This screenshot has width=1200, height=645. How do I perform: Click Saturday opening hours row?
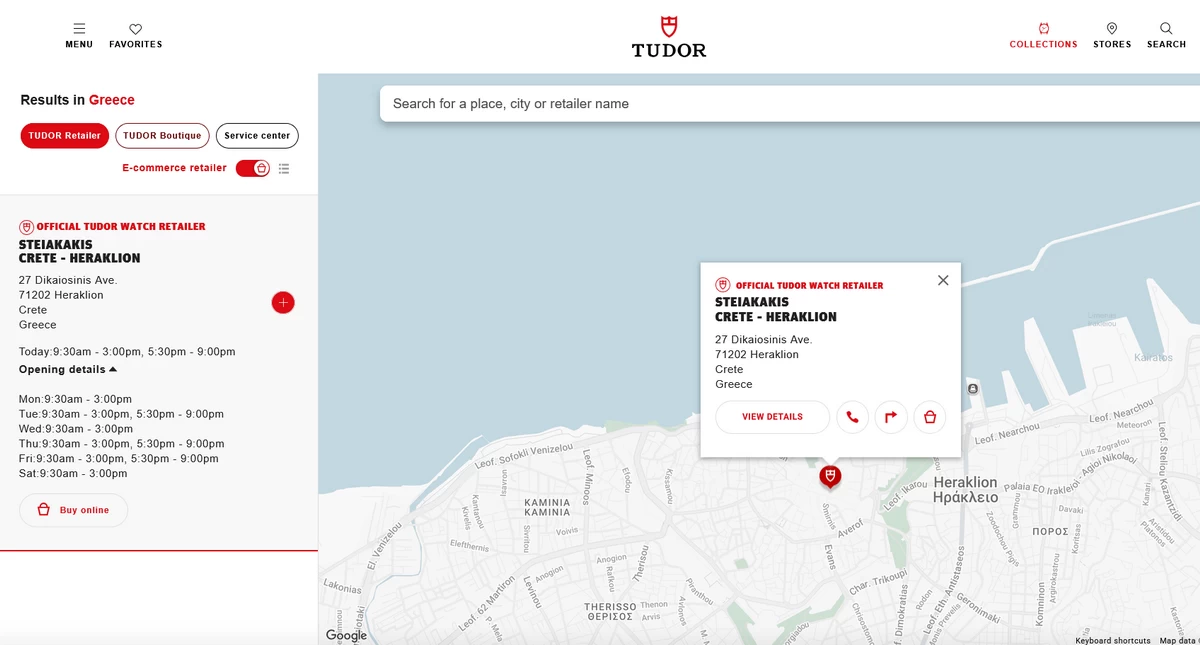click(73, 474)
